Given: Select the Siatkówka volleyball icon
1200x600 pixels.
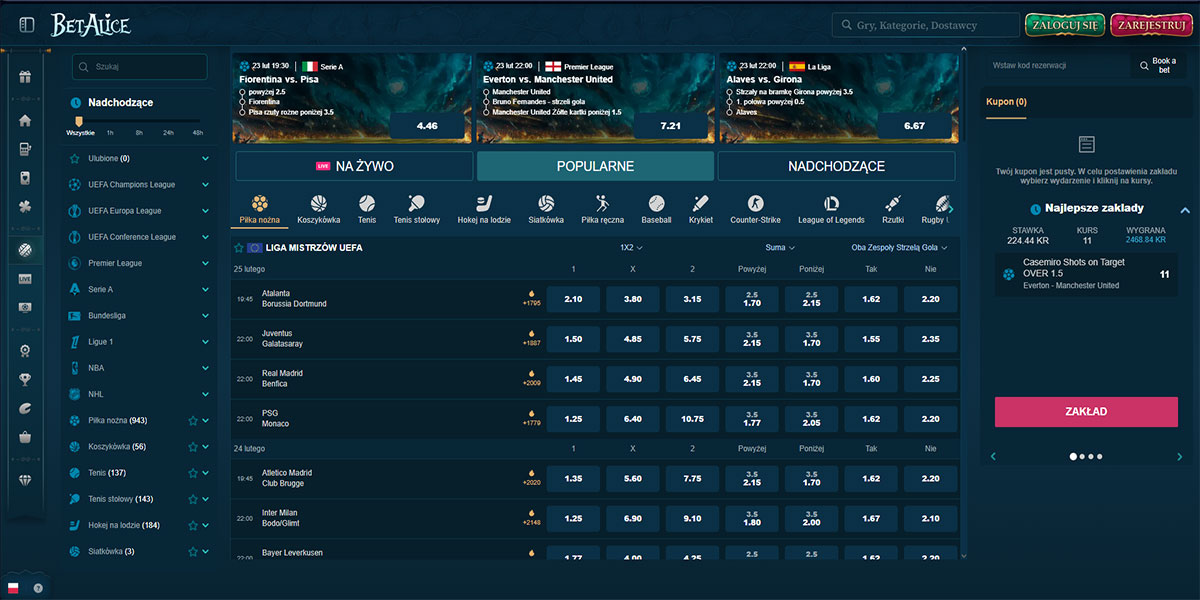Looking at the screenshot, I should point(546,203).
